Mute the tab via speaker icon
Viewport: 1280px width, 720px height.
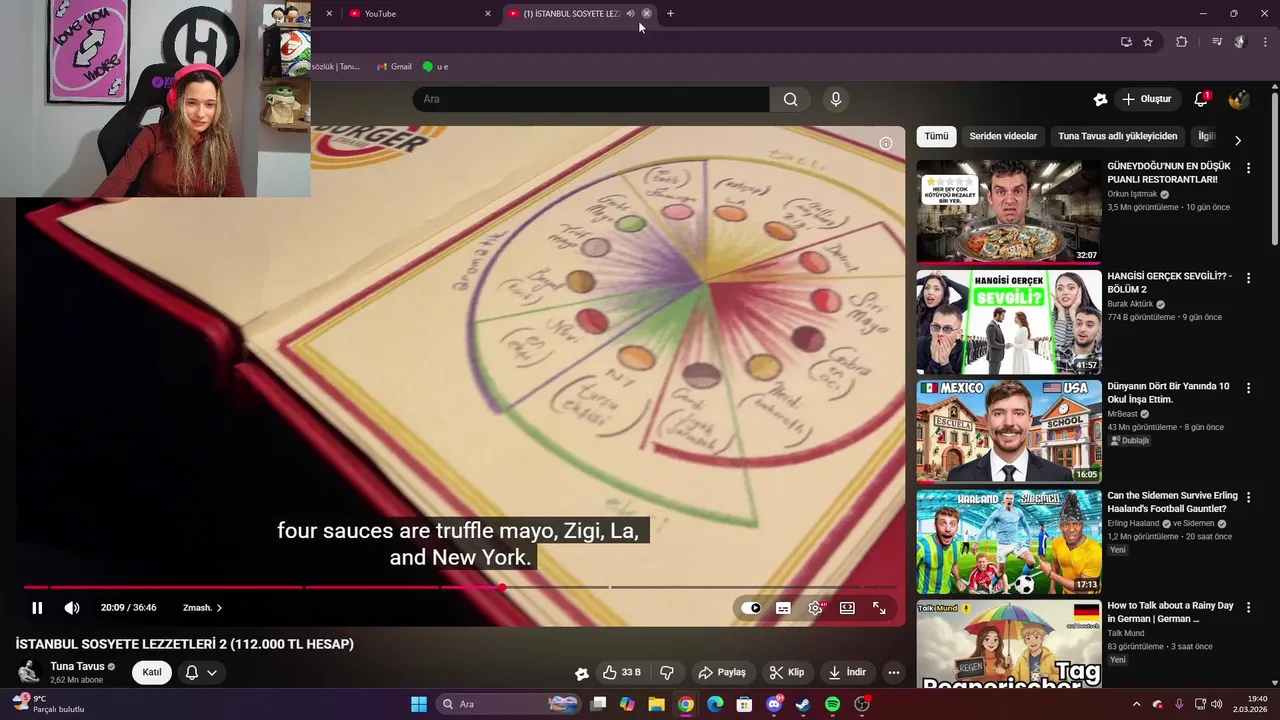pos(630,14)
